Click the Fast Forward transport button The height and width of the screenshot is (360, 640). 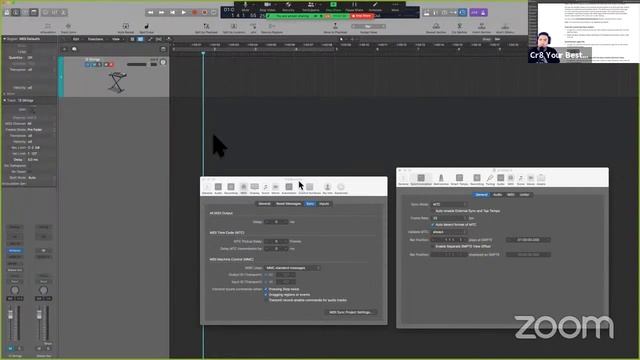(162, 13)
